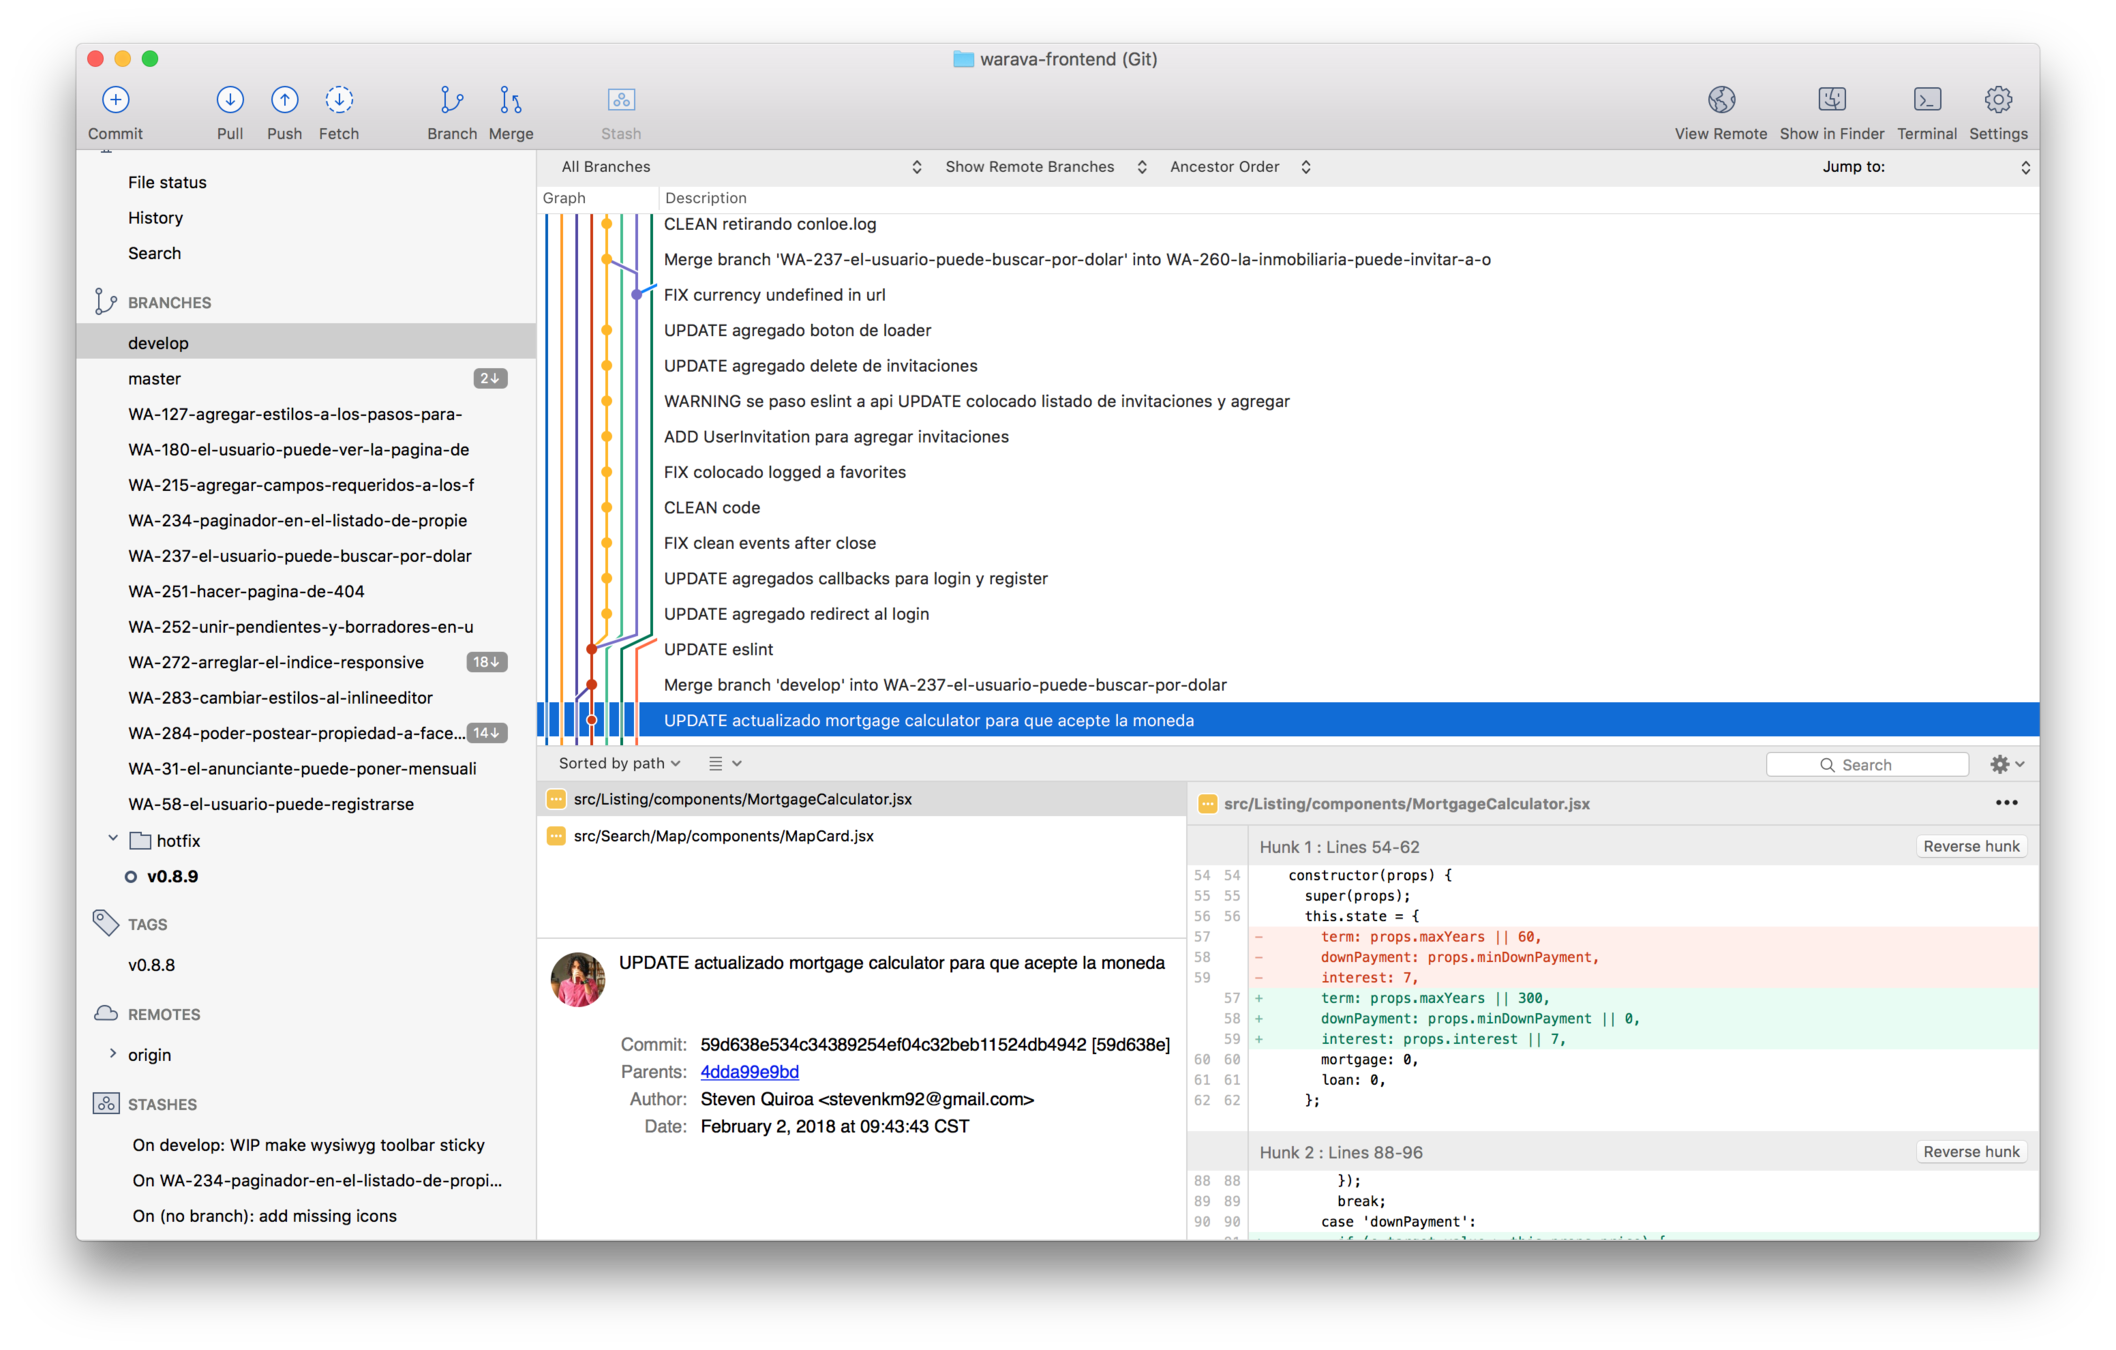Switch to History view in sidebar
This screenshot has height=1350, width=2116.
[x=155, y=218]
